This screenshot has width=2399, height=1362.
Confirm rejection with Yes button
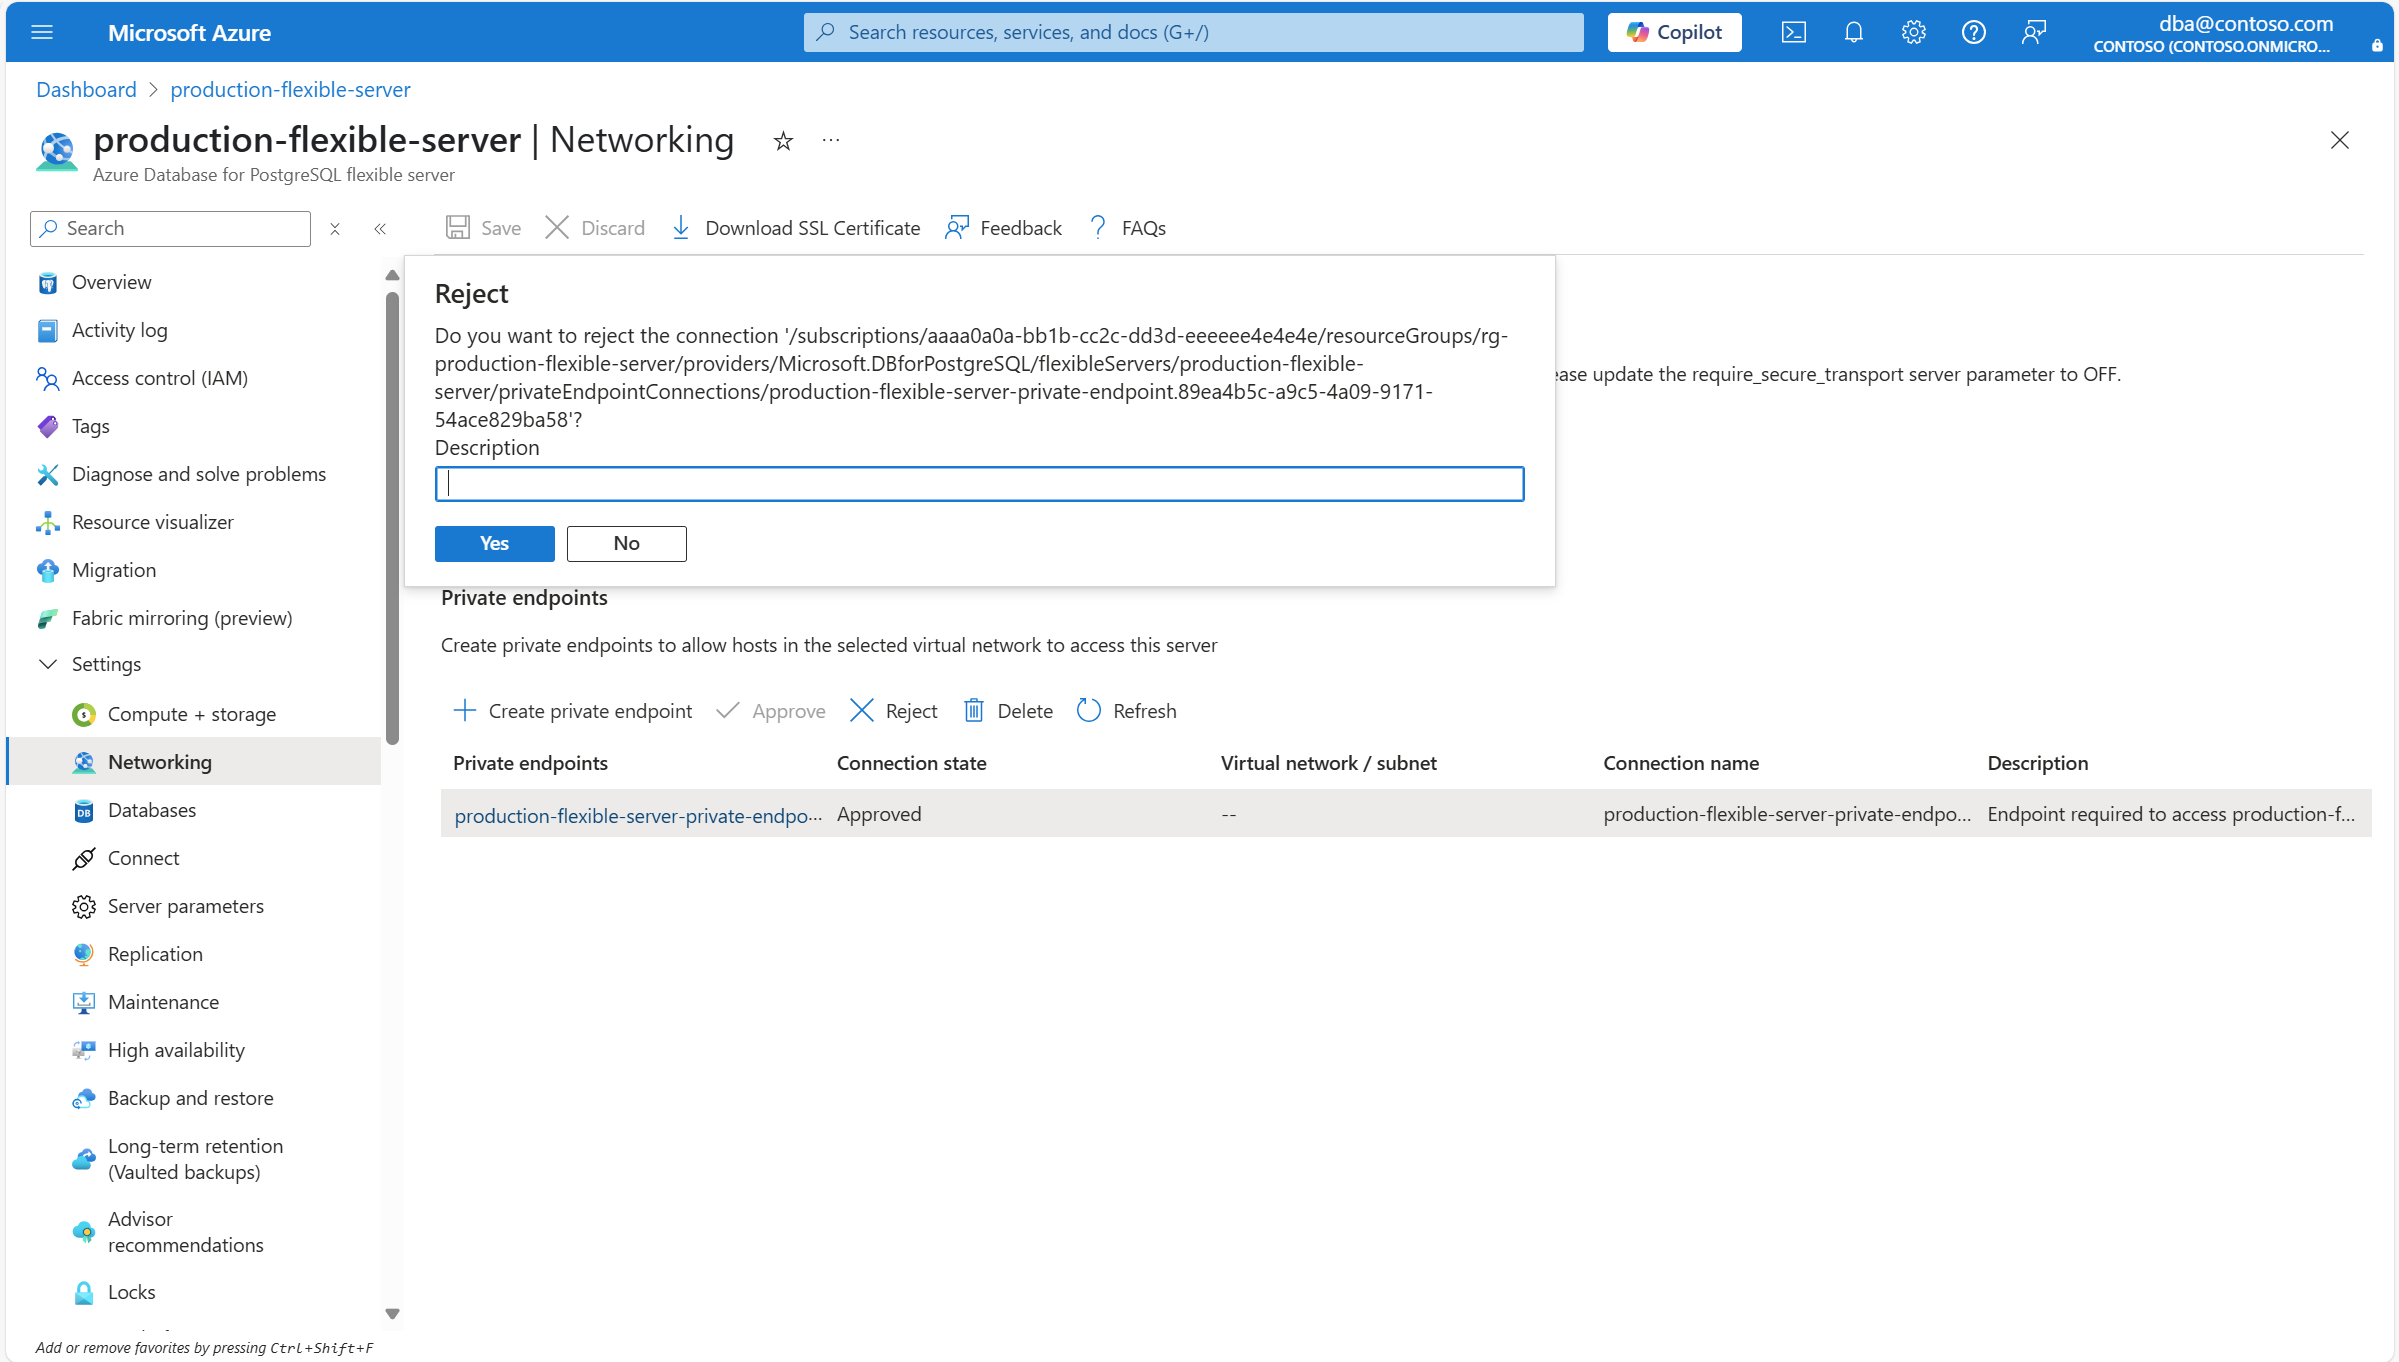(494, 543)
